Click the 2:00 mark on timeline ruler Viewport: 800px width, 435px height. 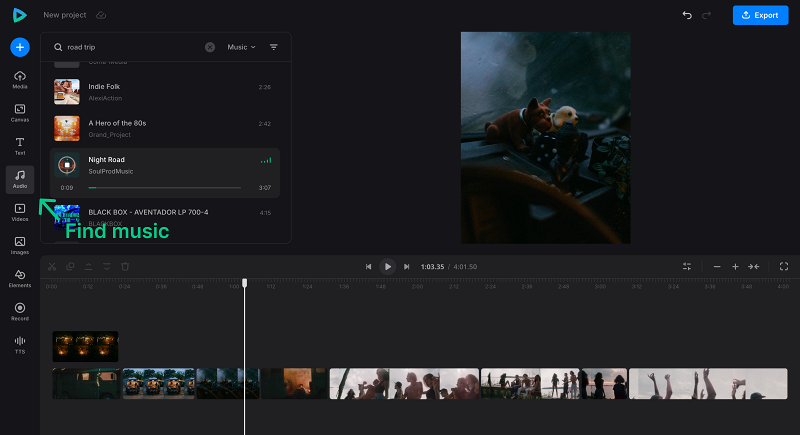(417, 287)
